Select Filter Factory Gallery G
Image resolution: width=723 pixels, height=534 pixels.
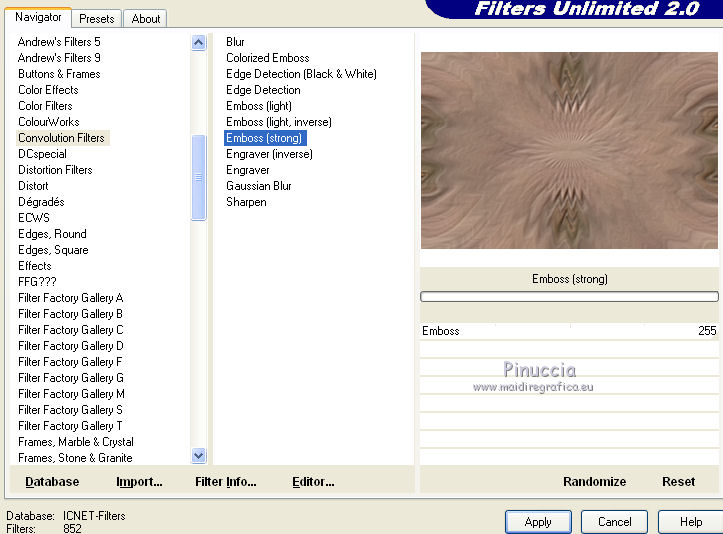(x=71, y=378)
